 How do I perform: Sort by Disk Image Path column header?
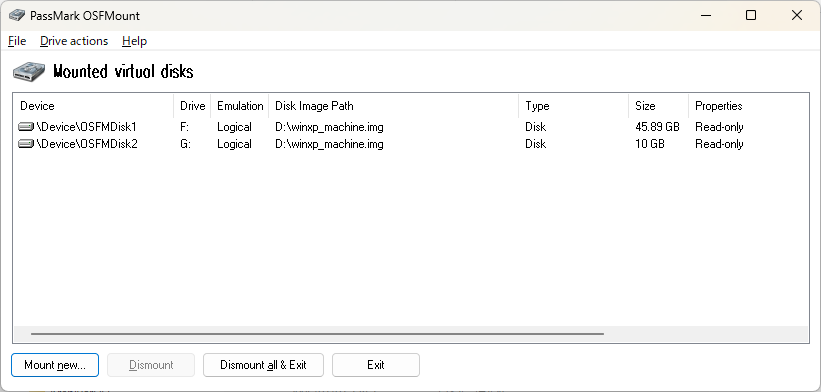pos(393,106)
